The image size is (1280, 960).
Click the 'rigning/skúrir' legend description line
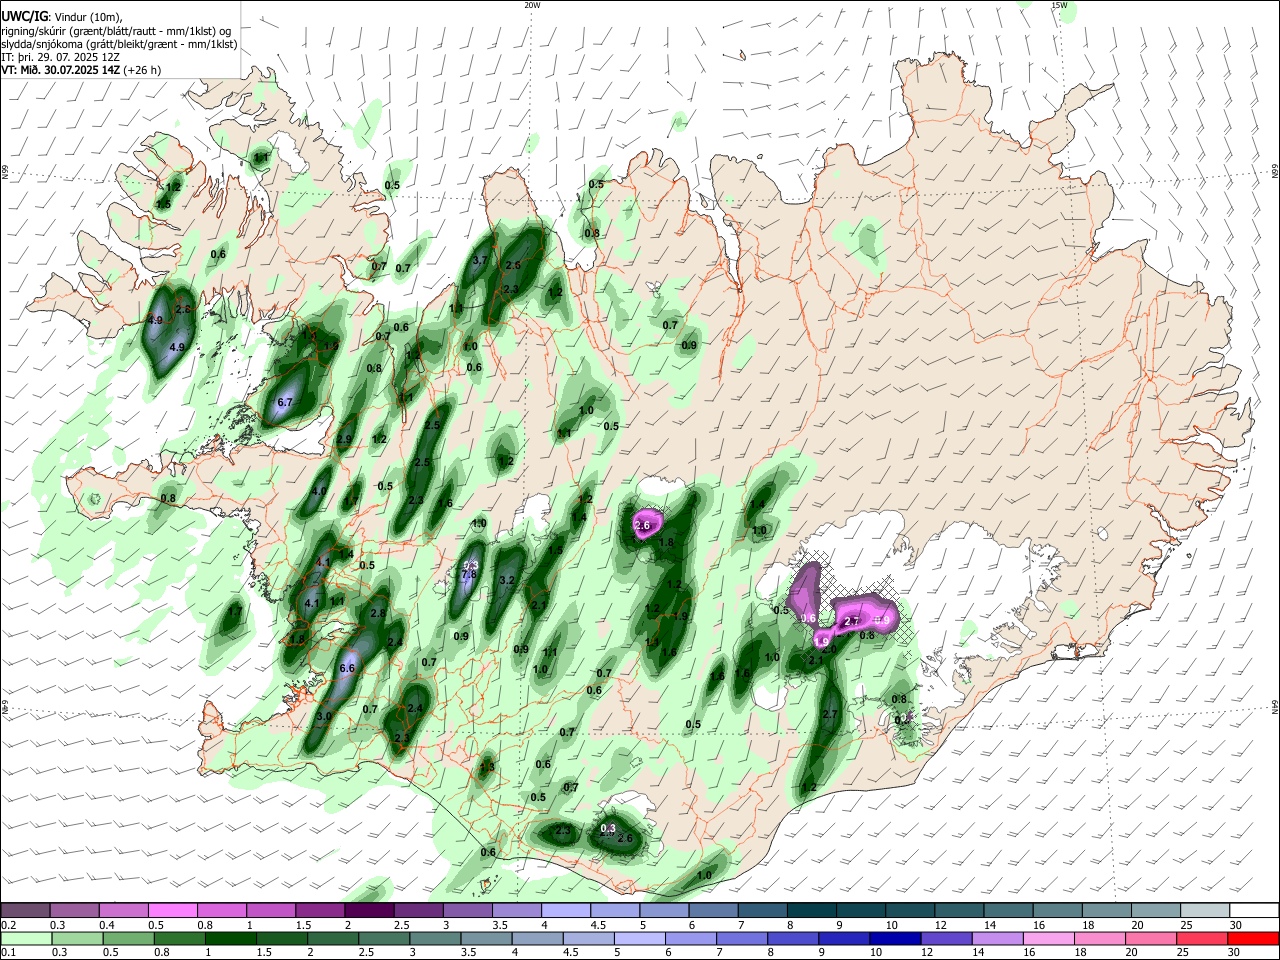tap(116, 31)
